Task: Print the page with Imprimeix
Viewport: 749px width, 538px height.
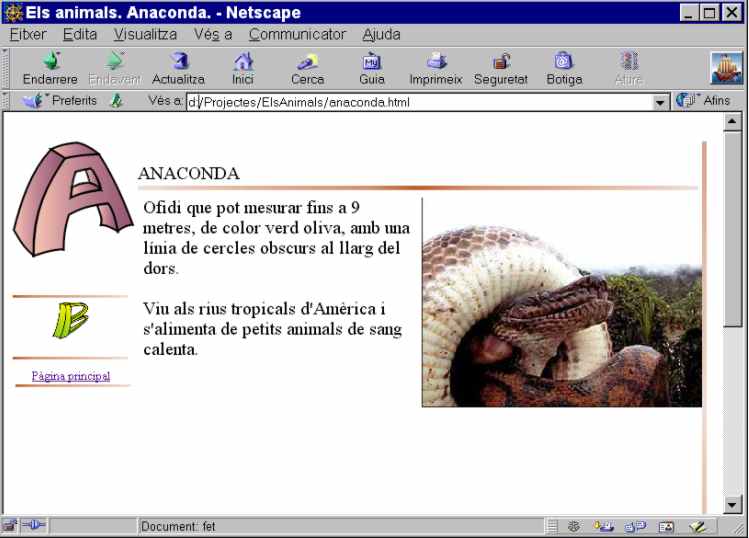Action: [x=435, y=68]
